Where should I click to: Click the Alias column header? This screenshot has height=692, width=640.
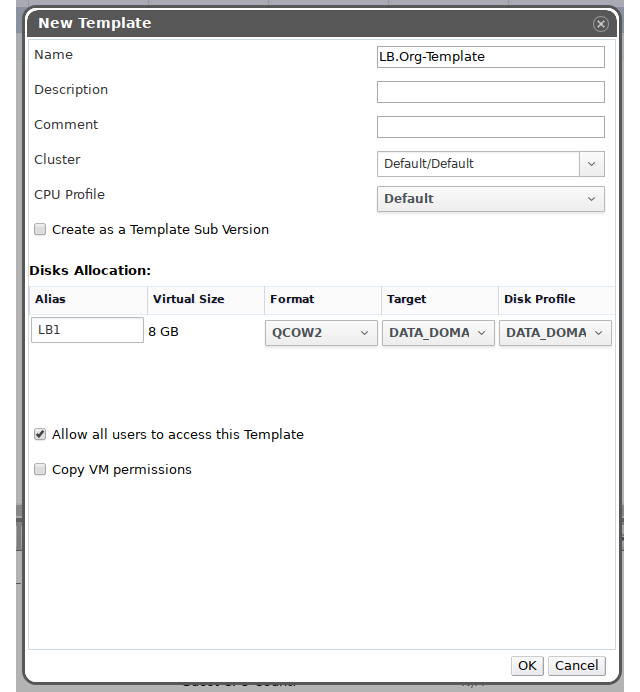click(x=50, y=299)
